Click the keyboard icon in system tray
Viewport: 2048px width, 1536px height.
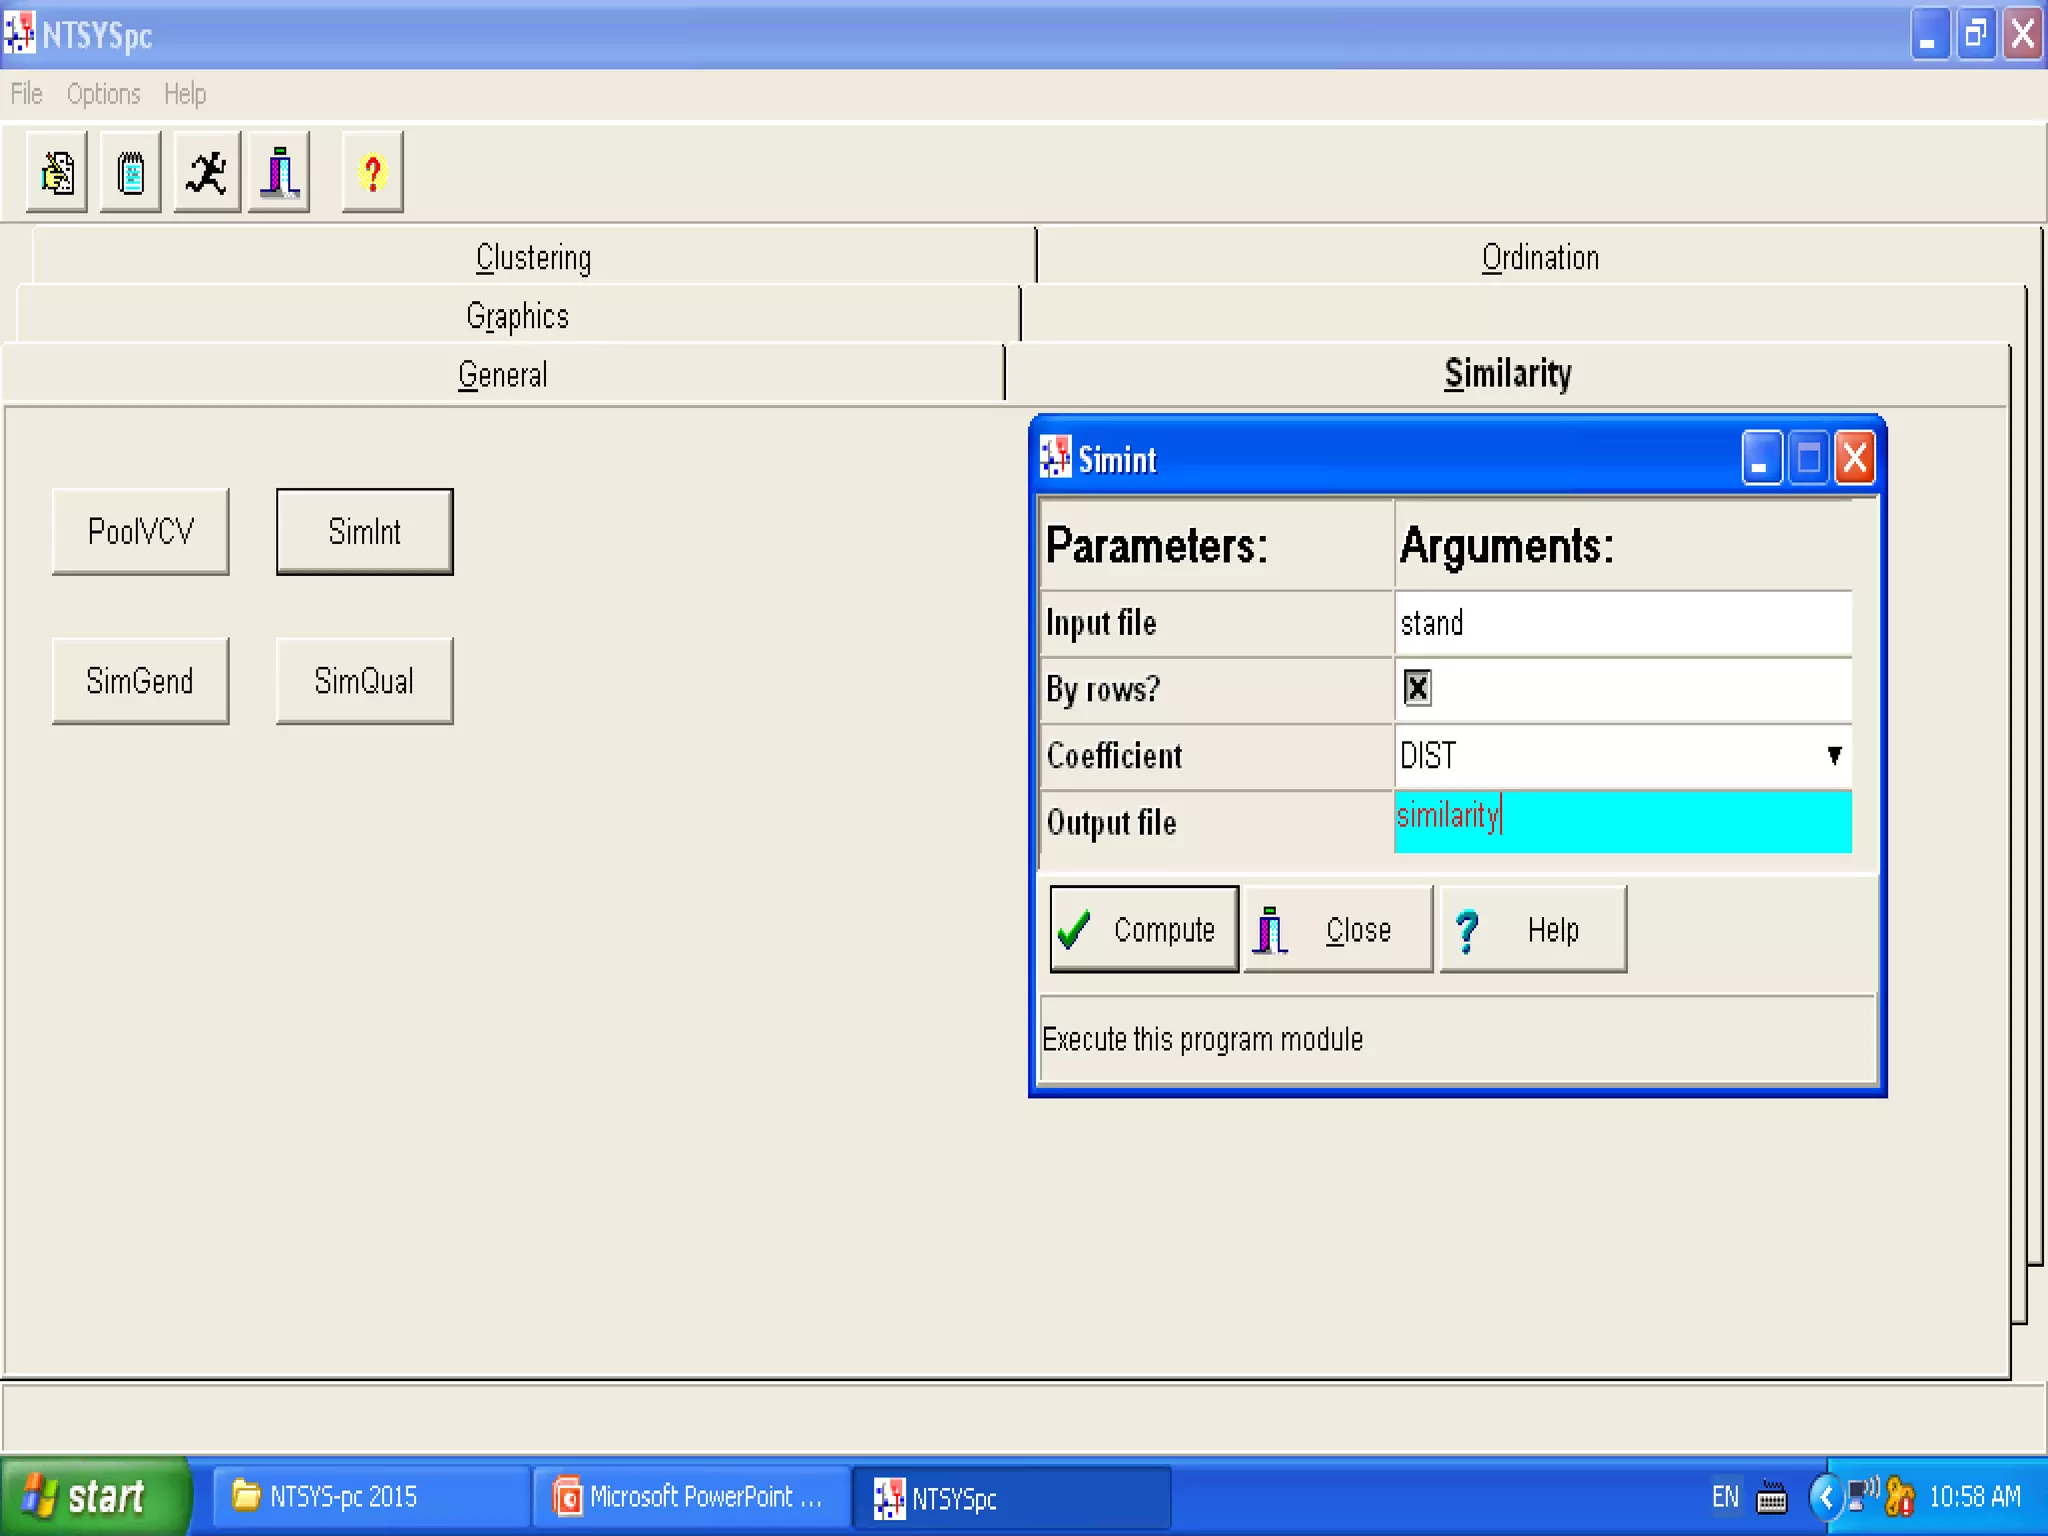1771,1497
